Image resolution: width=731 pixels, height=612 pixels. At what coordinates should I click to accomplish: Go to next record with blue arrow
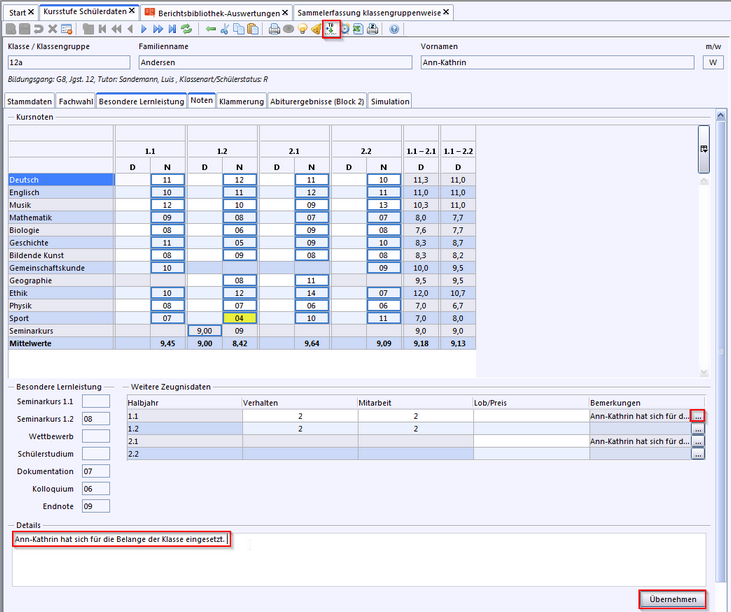(x=144, y=29)
